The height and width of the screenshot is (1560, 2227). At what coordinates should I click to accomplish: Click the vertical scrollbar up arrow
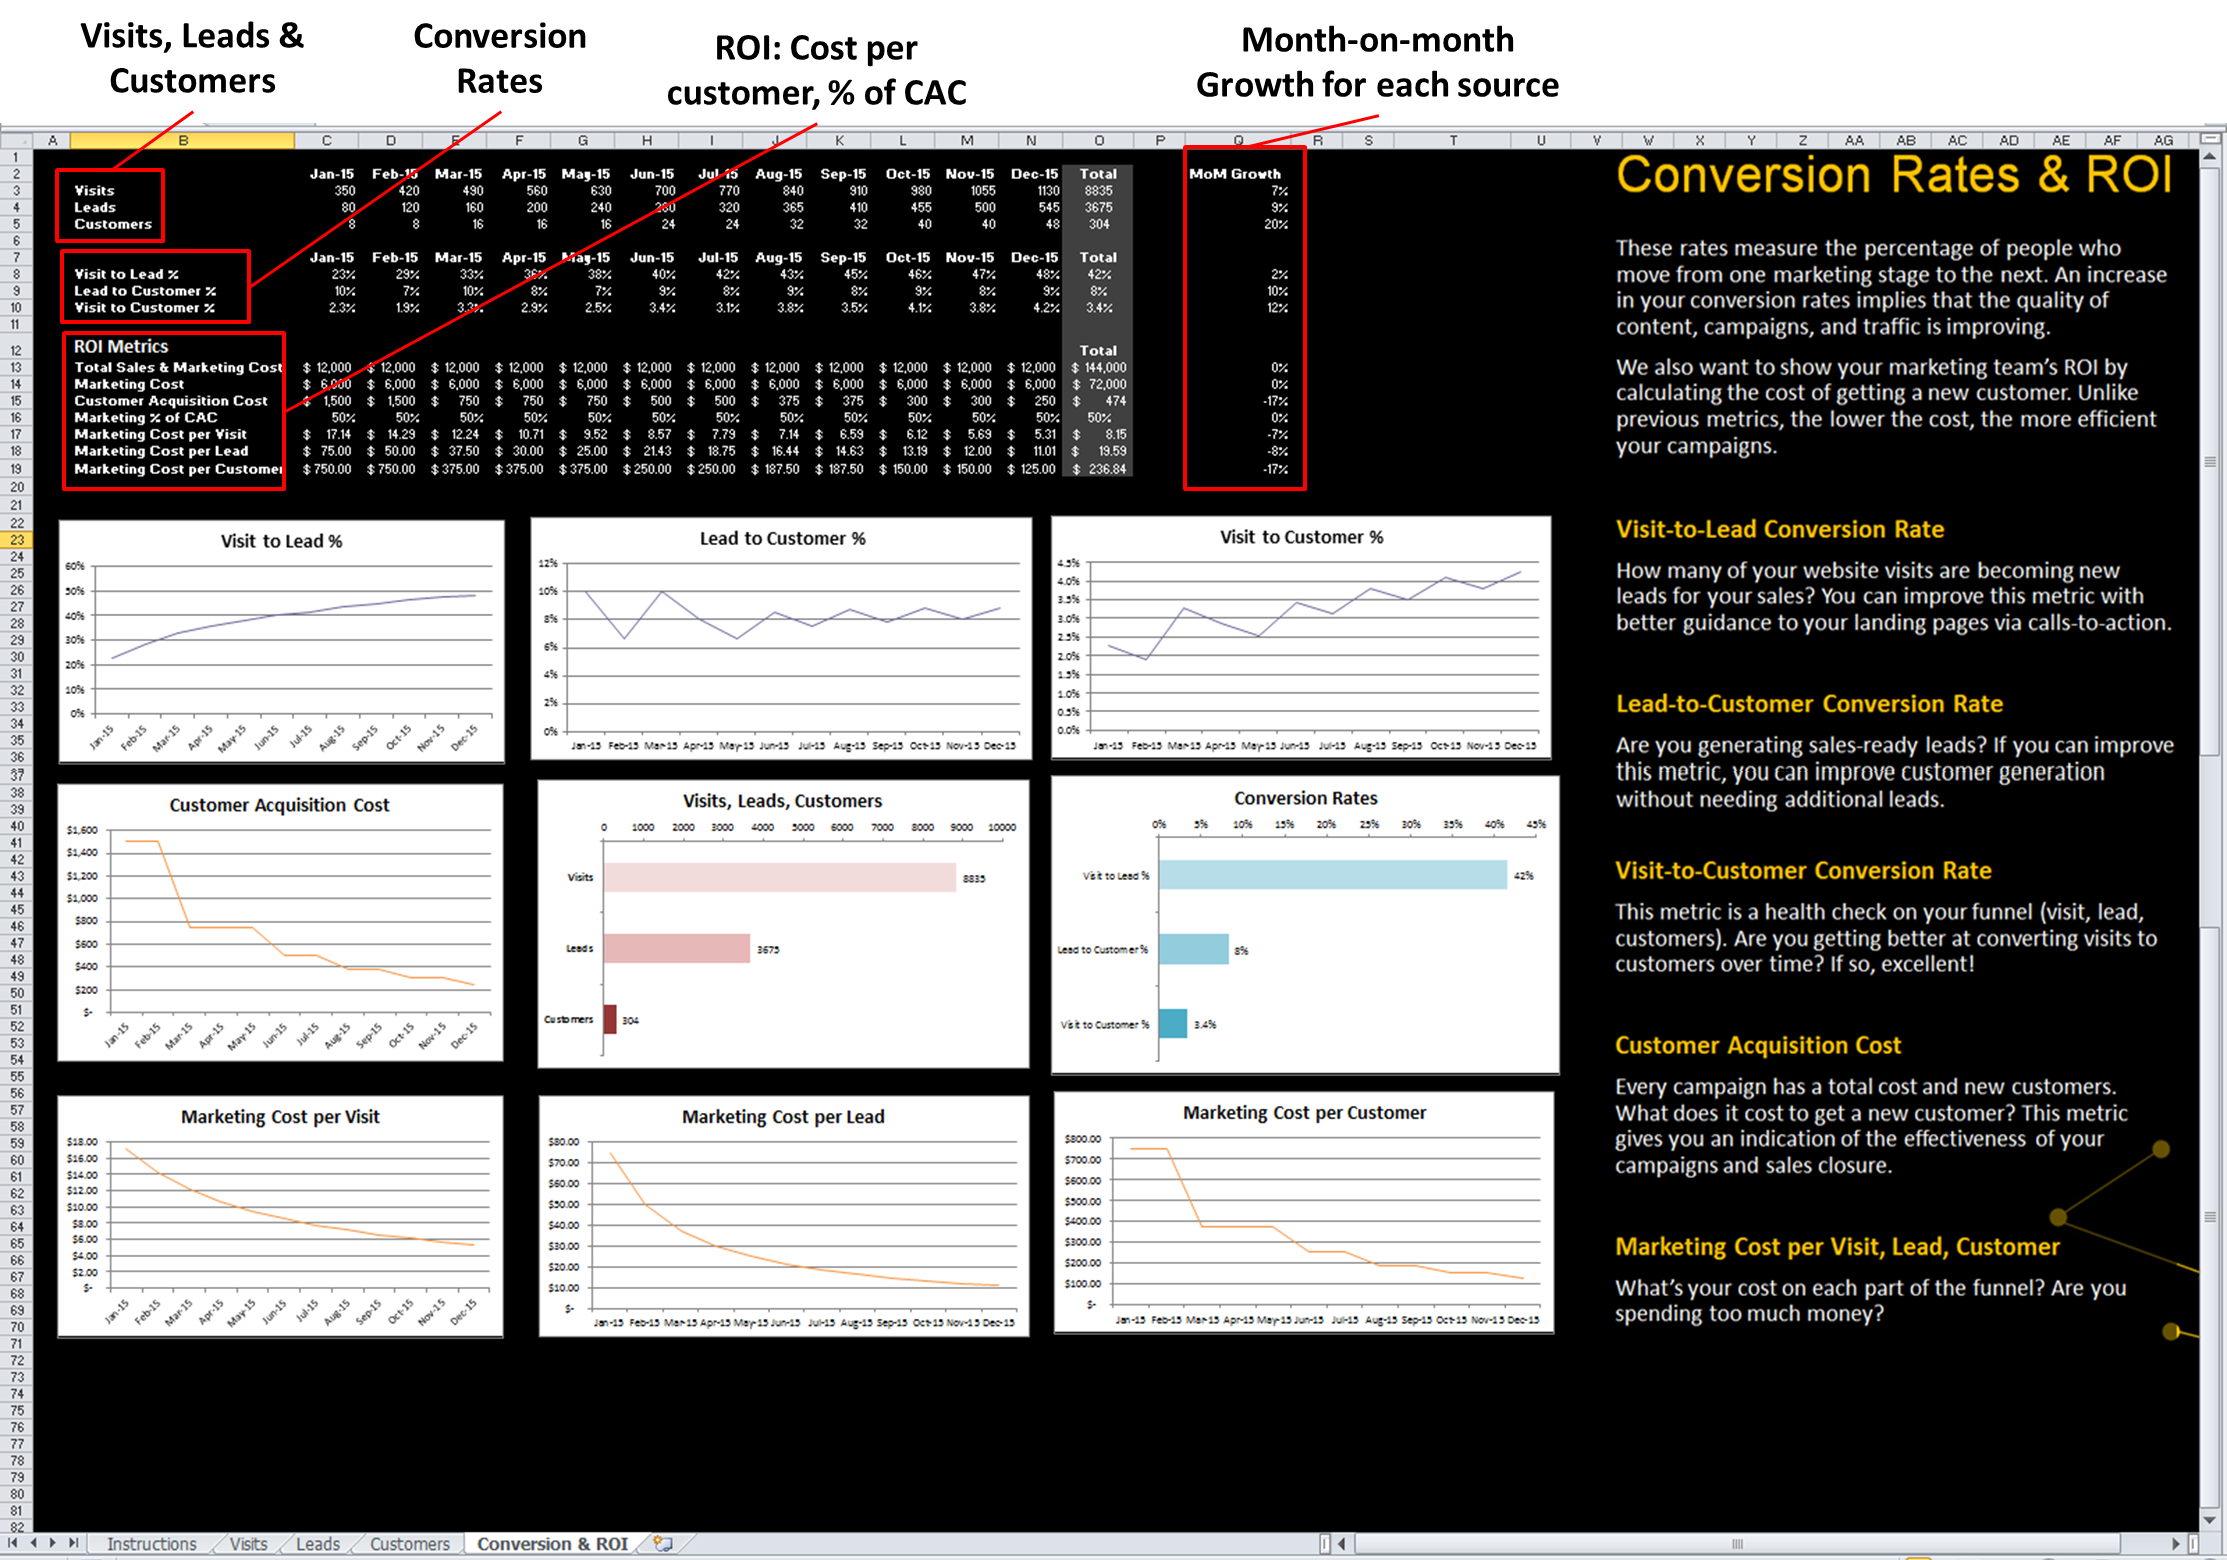pyautogui.click(x=2210, y=157)
